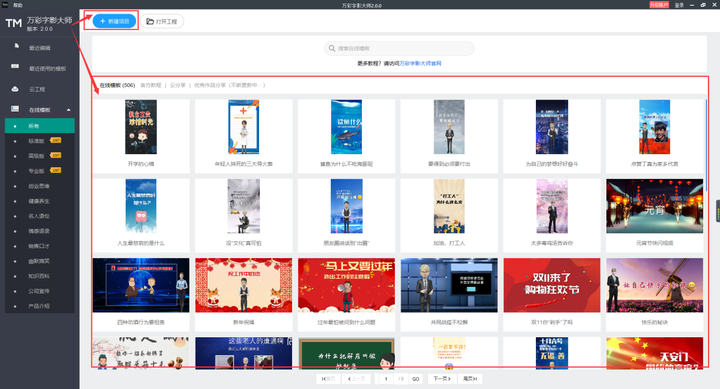Select the 名人语句 category

[39, 216]
